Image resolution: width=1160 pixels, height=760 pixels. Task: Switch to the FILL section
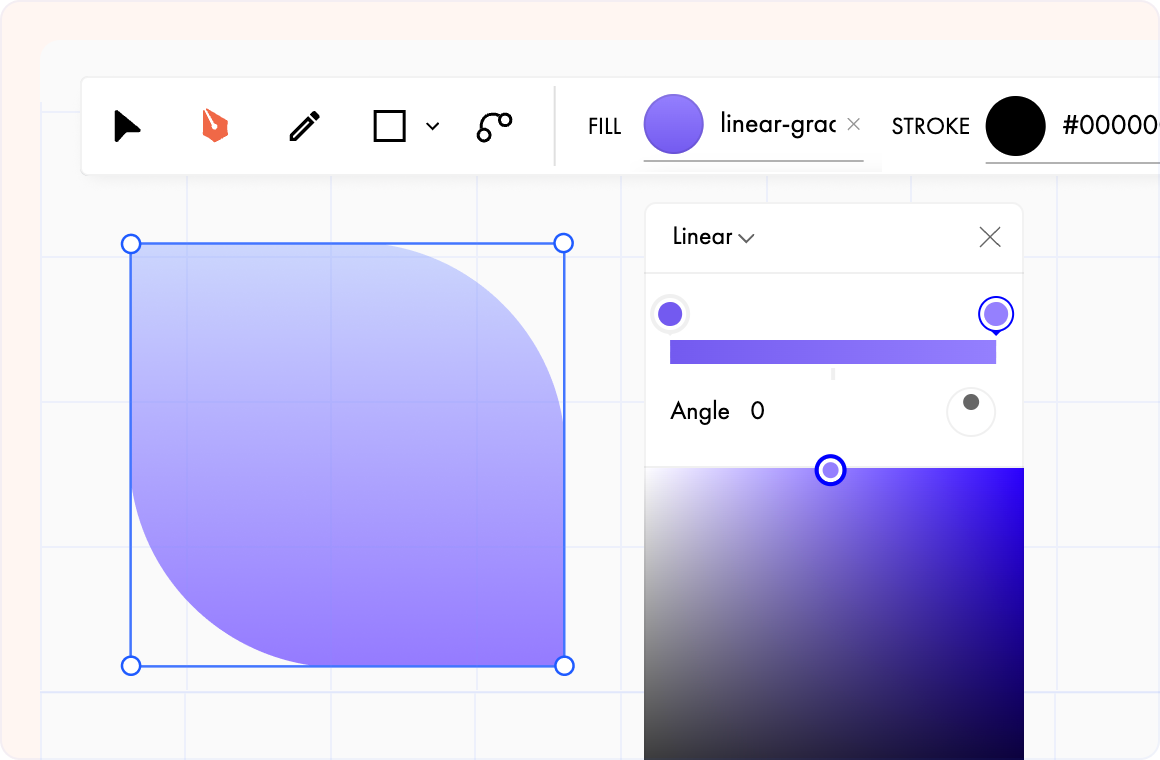604,126
